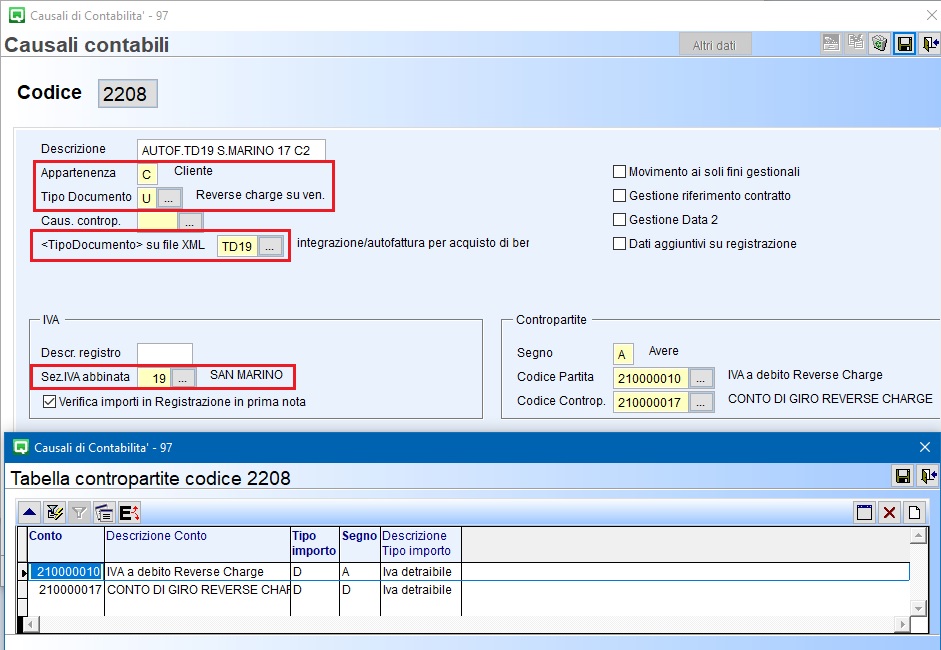Click the filter-with-lightning icon in the grid toolbar

click(x=54, y=513)
